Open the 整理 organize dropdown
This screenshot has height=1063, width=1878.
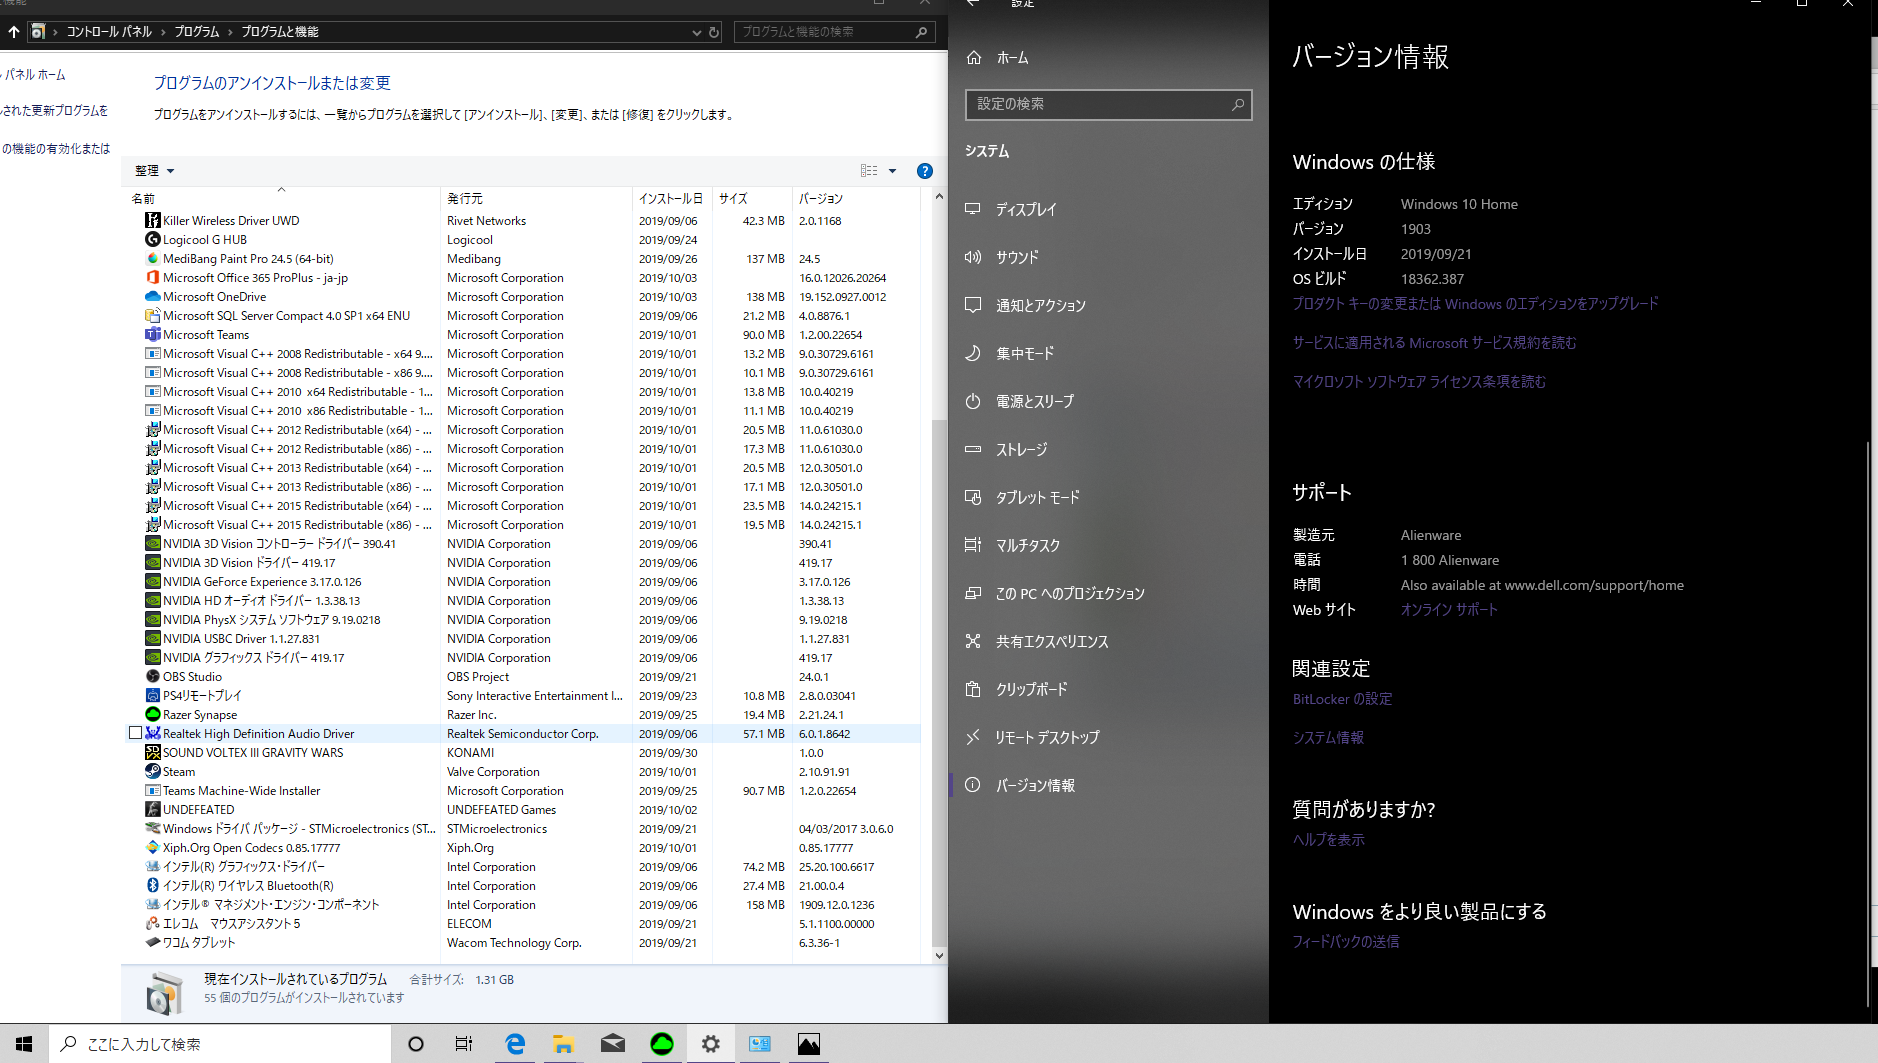click(155, 171)
